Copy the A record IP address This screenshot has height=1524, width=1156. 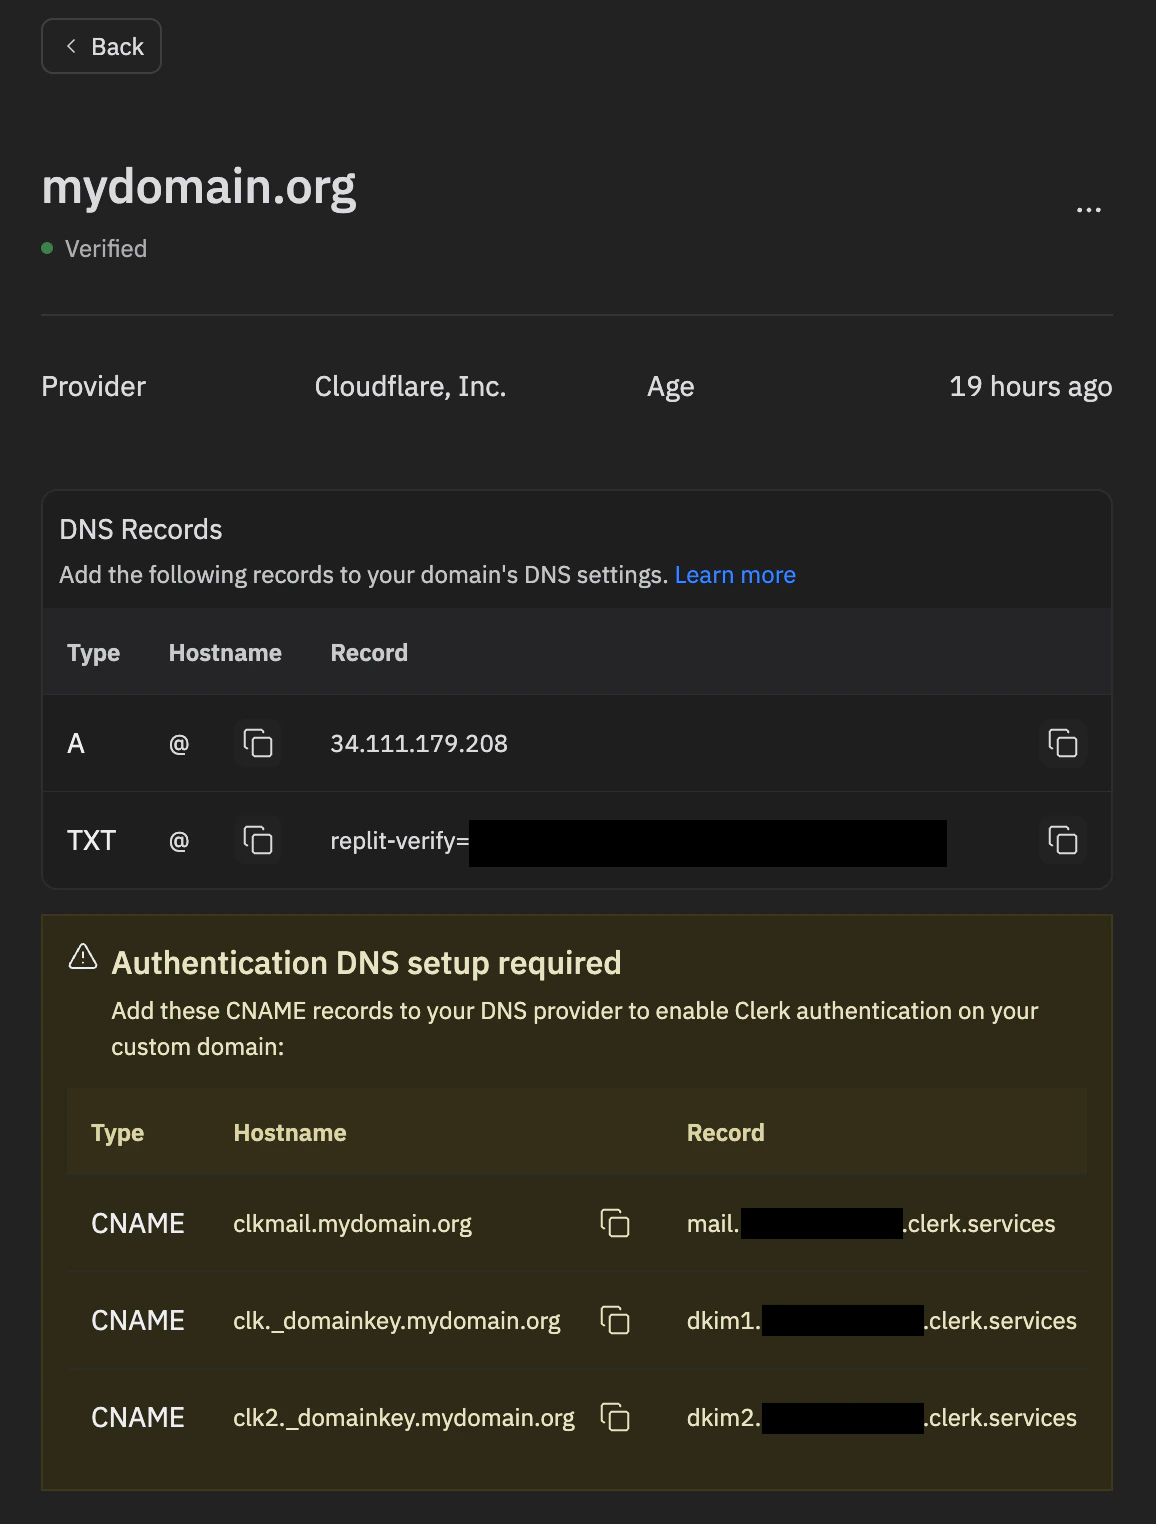coord(1062,744)
